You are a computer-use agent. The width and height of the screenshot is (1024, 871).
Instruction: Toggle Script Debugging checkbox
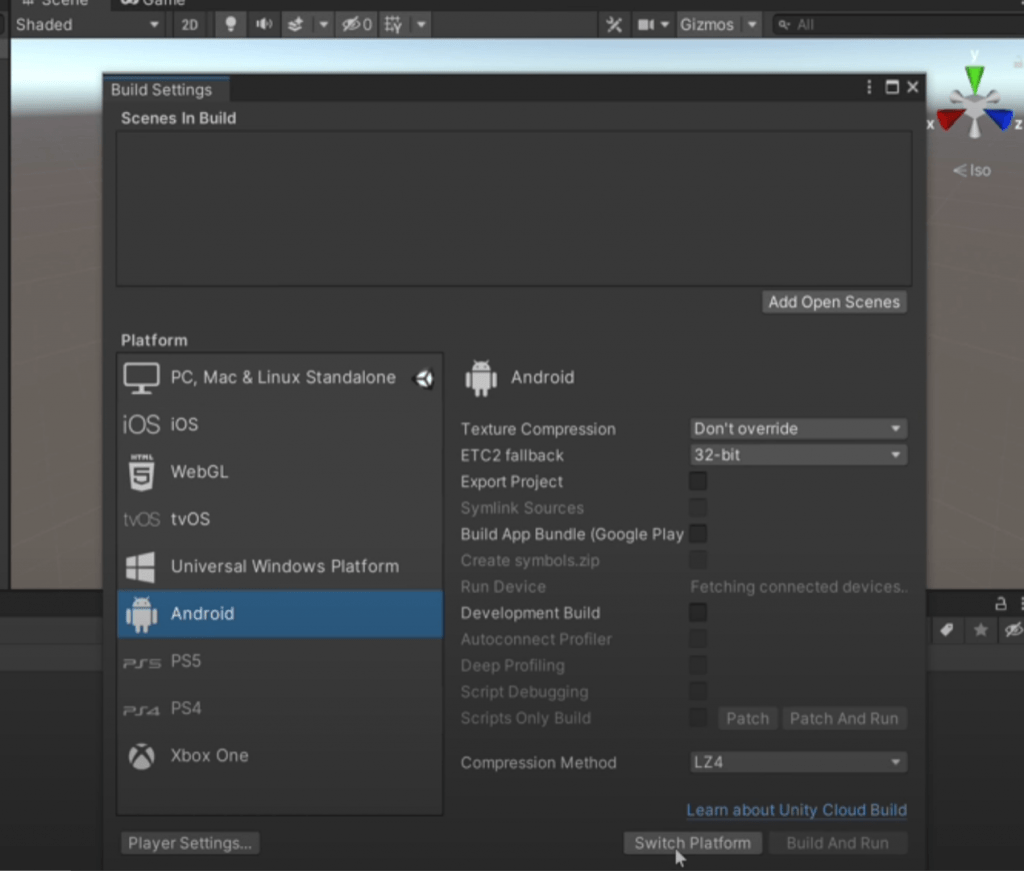pos(698,691)
